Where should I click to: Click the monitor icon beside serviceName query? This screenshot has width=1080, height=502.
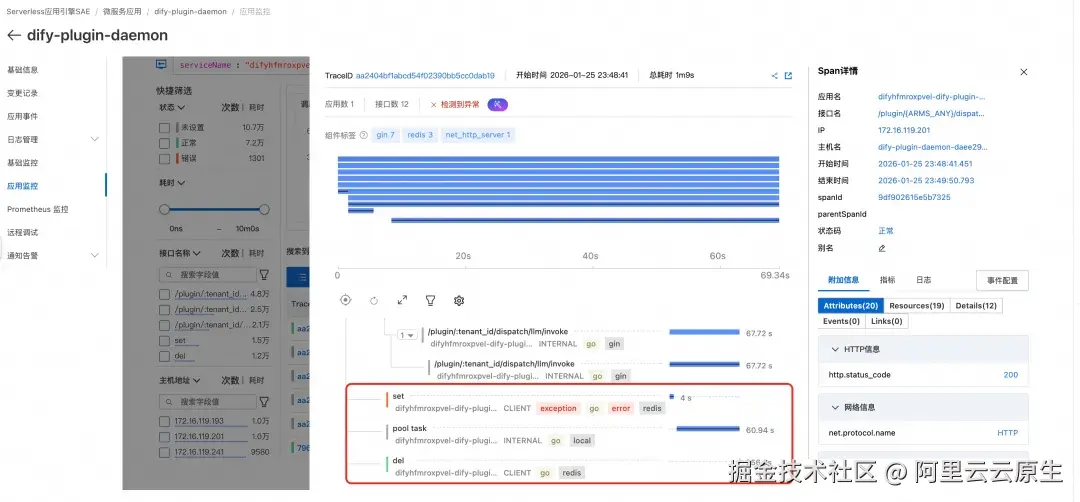161,64
